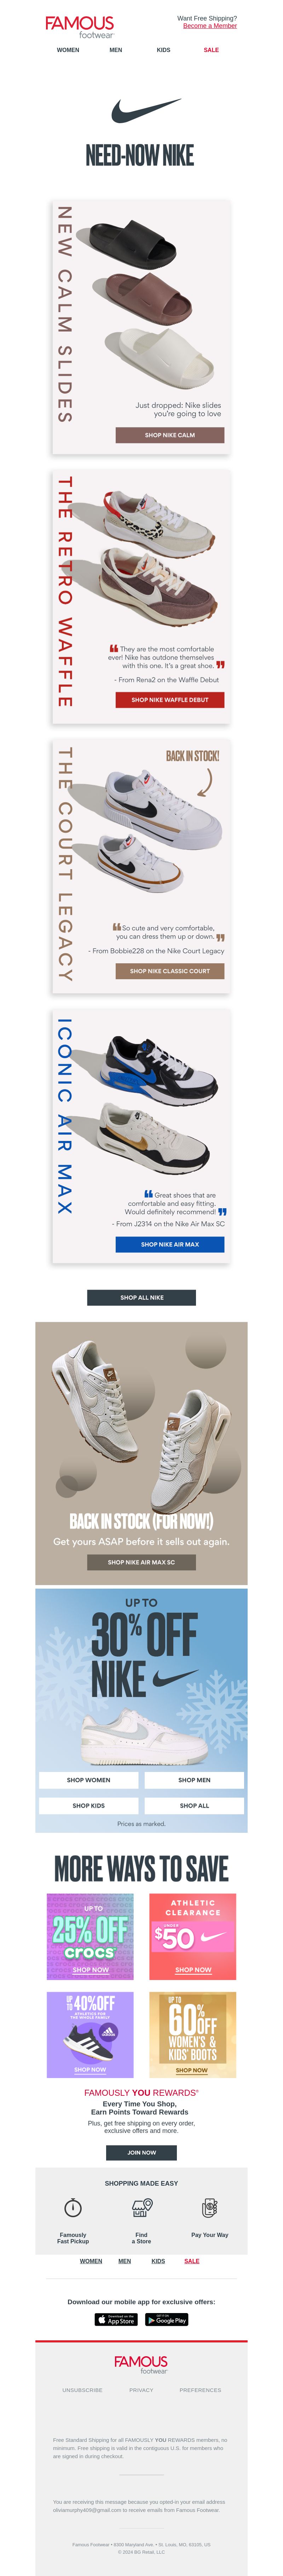Tap the Google Play download badge
Image resolution: width=283 pixels, height=2576 pixels.
[x=167, y=2319]
